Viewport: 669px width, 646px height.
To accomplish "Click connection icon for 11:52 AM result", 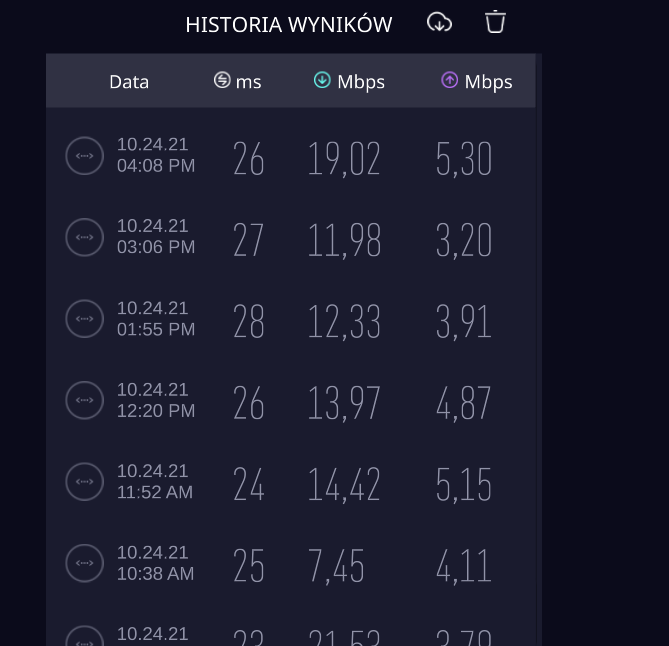I will point(84,482).
